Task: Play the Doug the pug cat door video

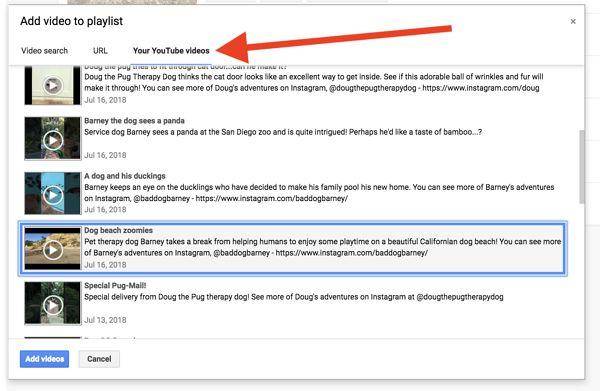Action: 53,85
